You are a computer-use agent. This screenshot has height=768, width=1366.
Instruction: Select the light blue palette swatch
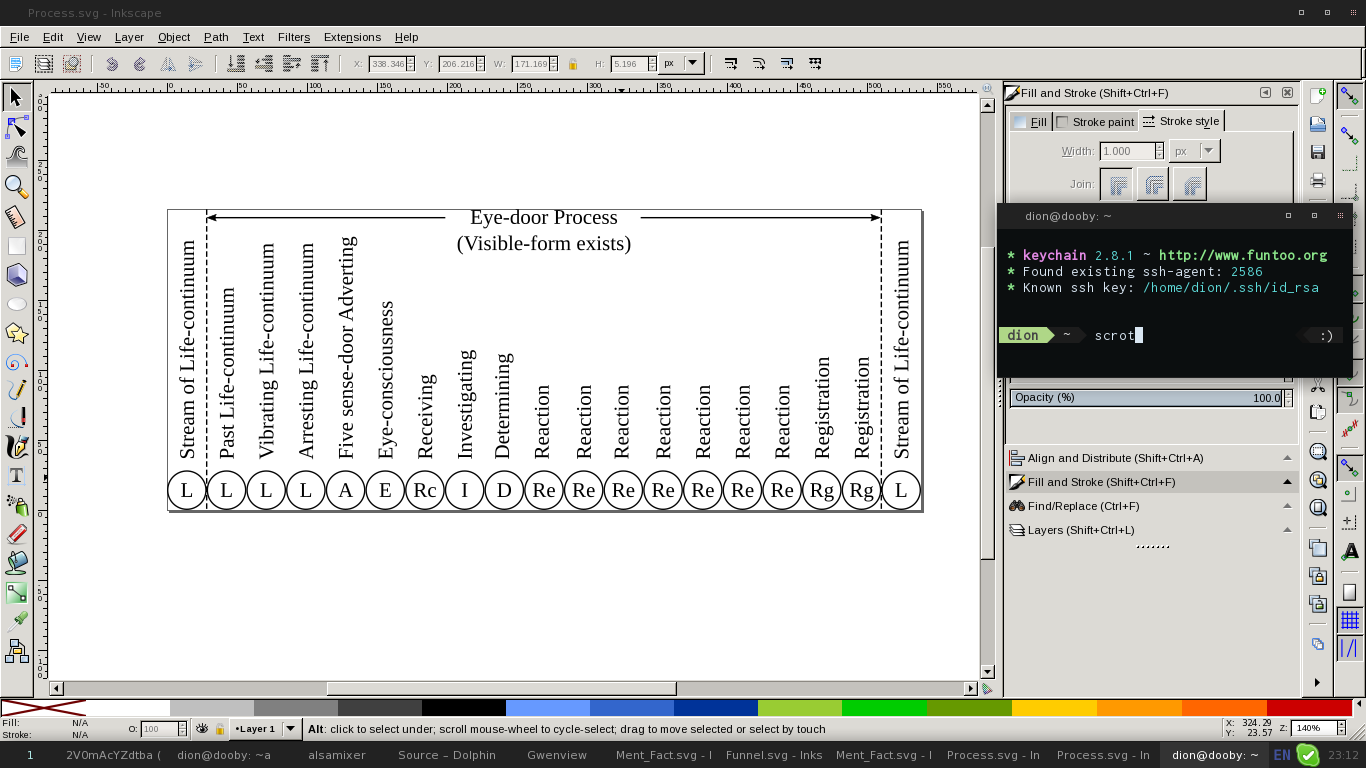point(548,708)
